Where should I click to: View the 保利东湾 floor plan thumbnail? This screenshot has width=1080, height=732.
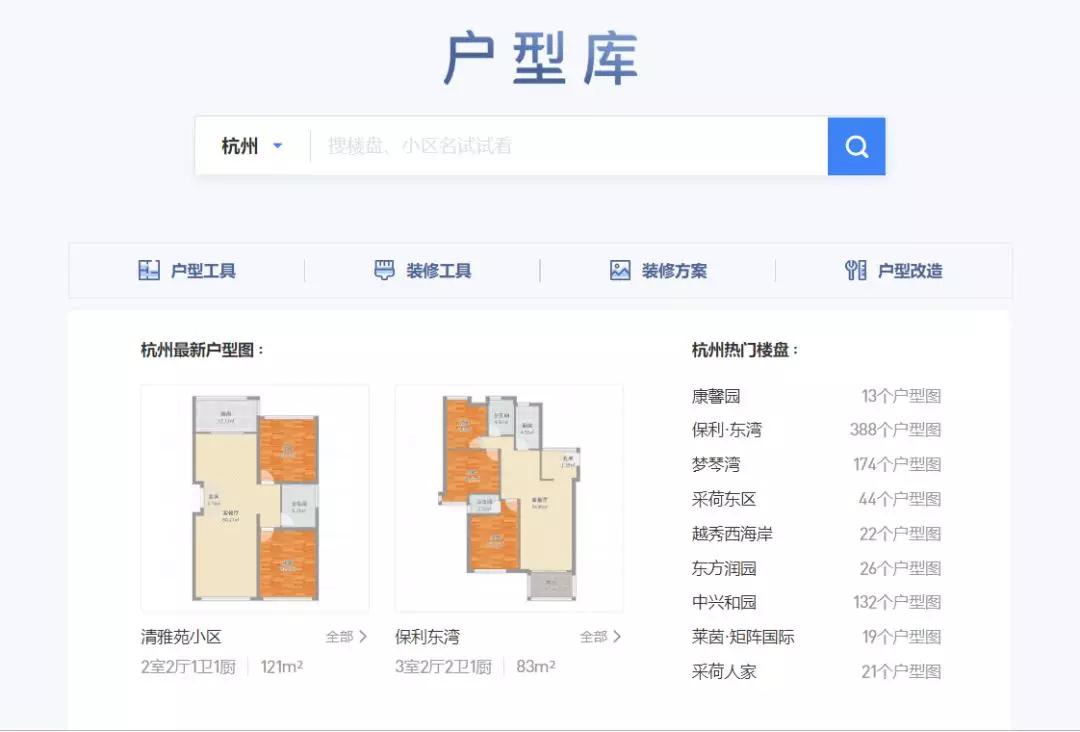[509, 497]
